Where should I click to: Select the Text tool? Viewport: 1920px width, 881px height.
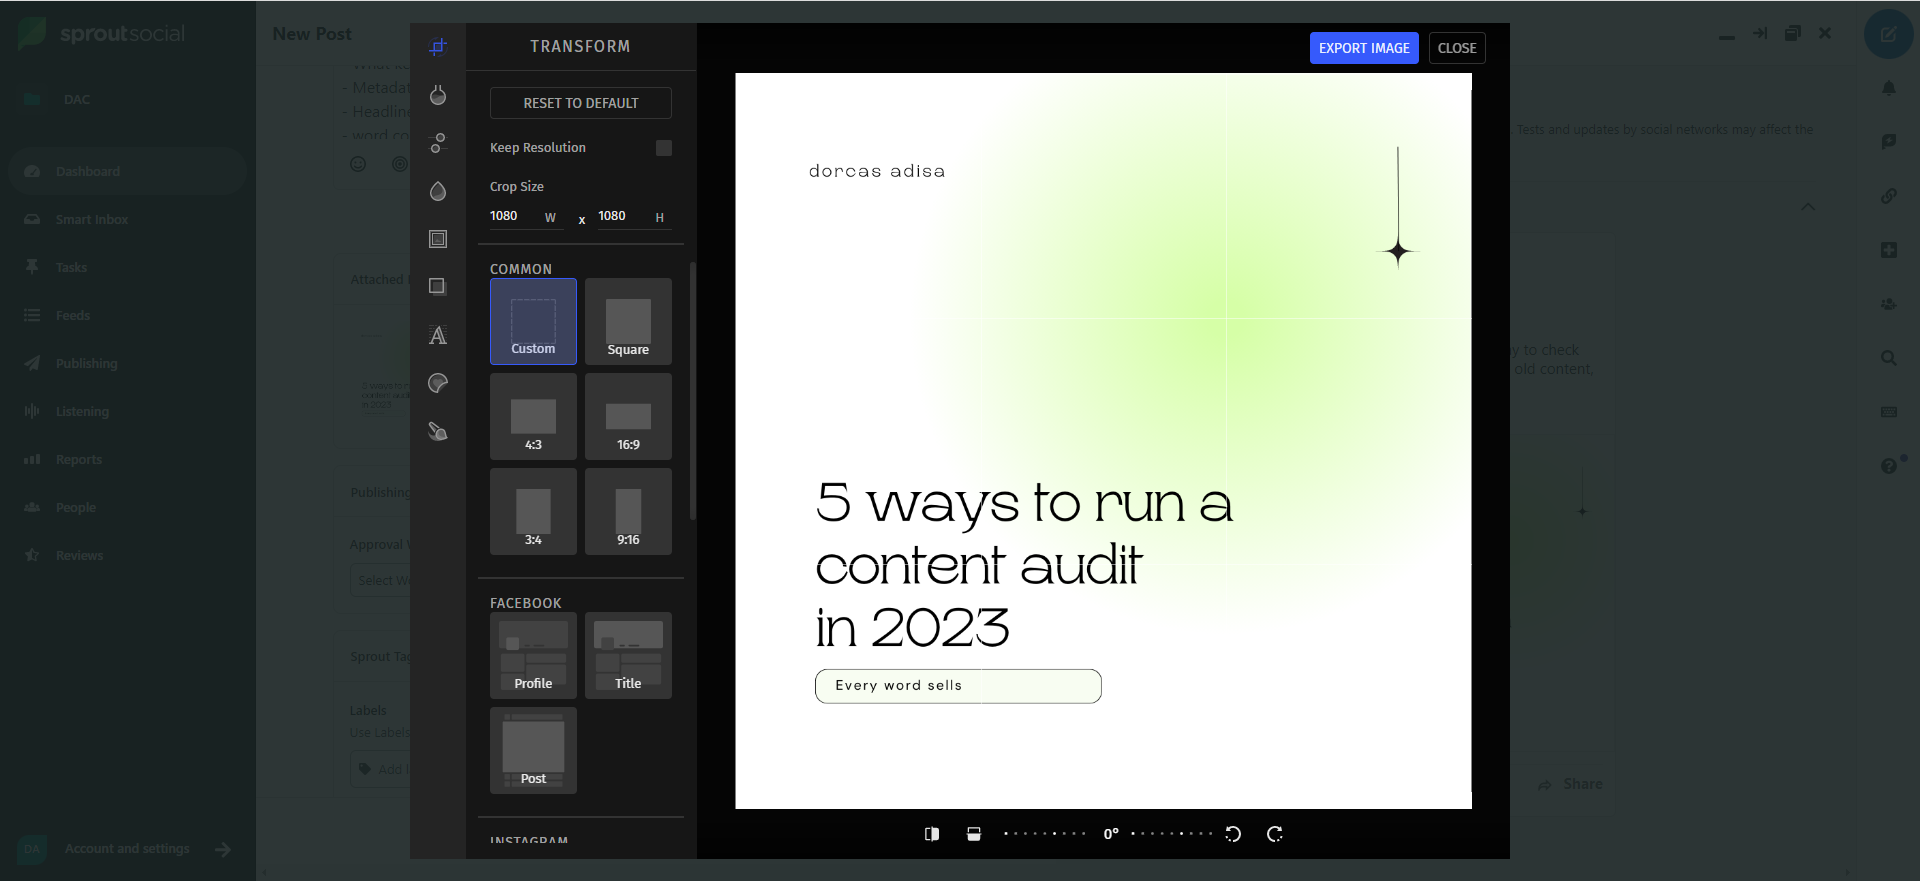(x=438, y=335)
